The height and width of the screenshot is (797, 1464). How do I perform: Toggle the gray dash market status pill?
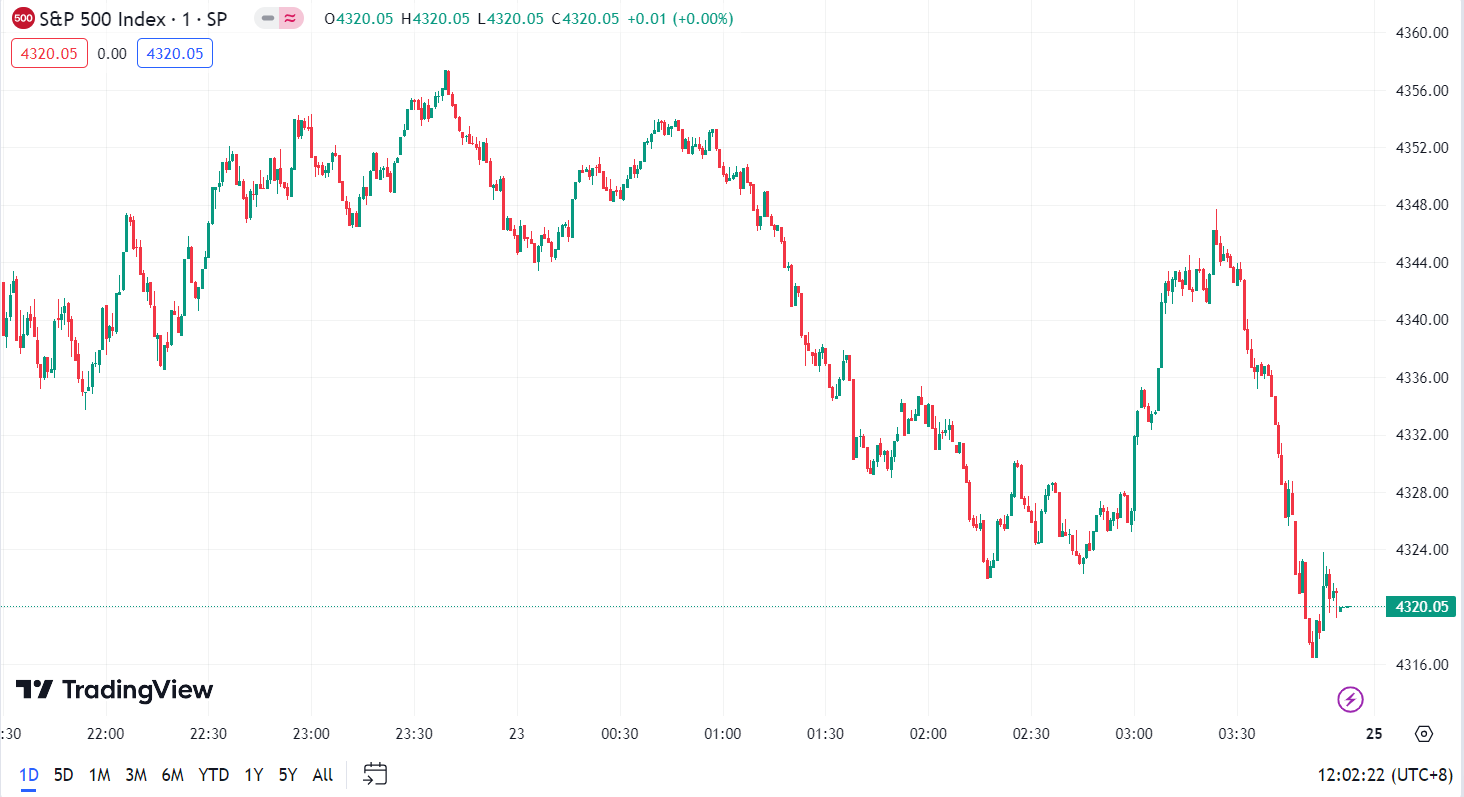[x=267, y=18]
